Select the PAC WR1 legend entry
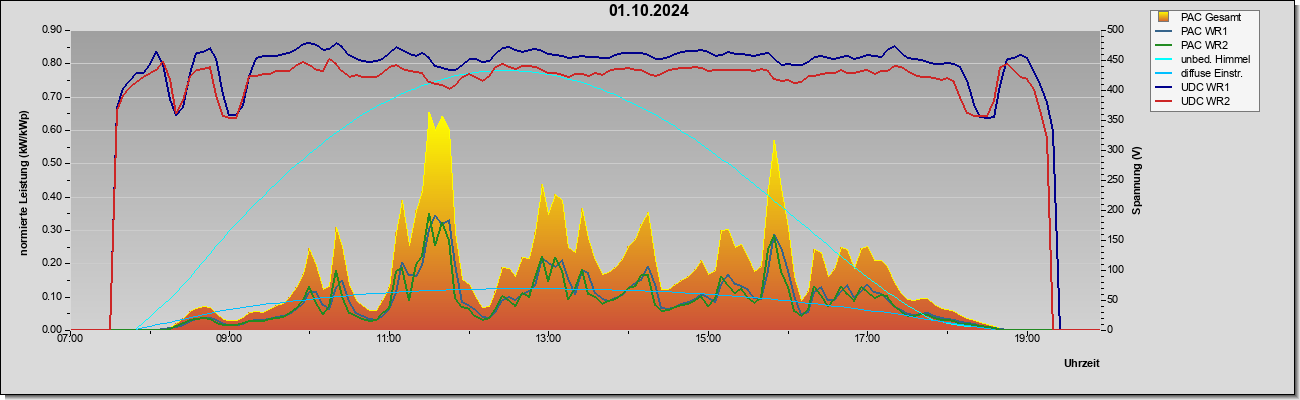 tap(1205, 31)
